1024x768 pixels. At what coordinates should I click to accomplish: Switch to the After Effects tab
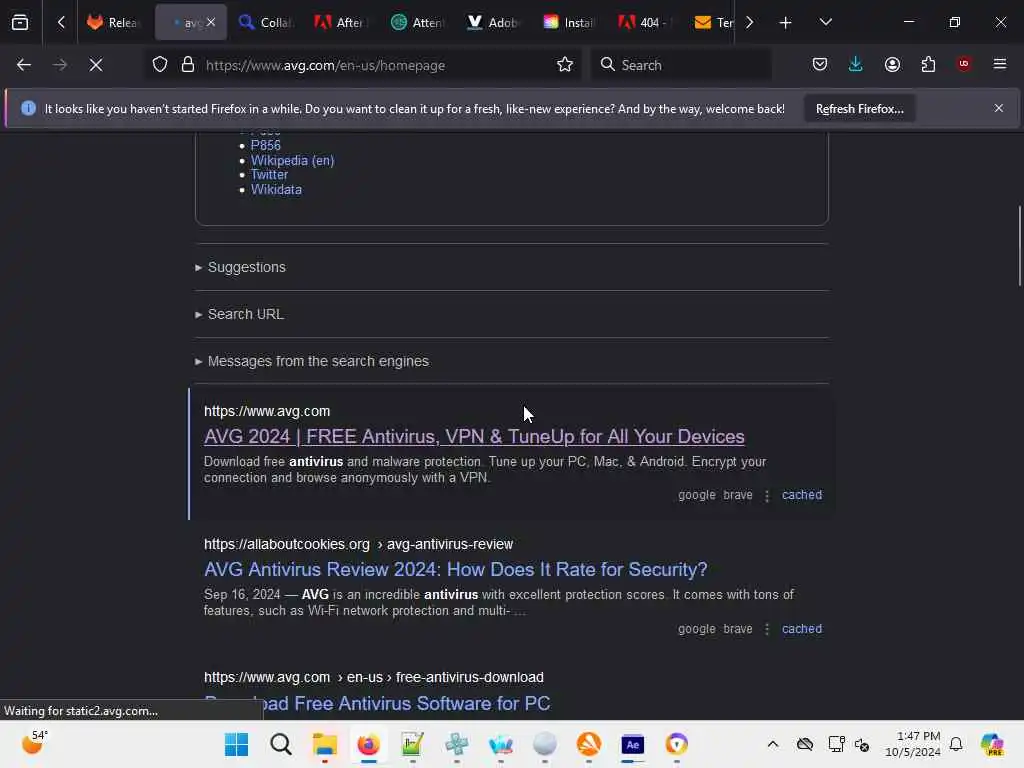tap(341, 22)
